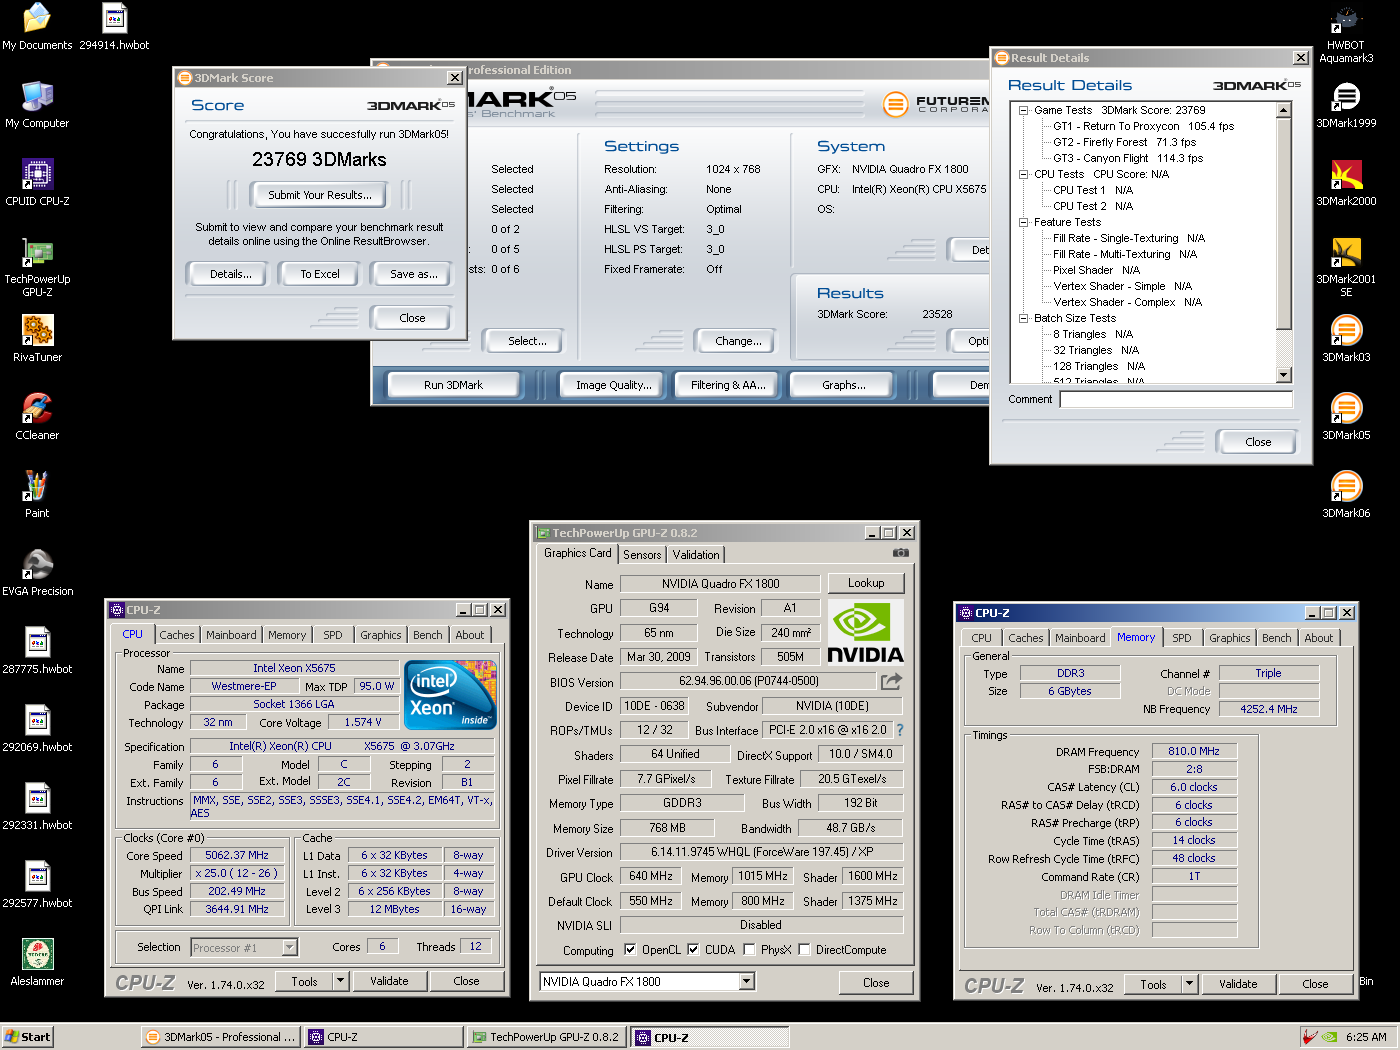1400x1050 pixels.
Task: Switch to the SPD tab in right CPU-Z
Action: pyautogui.click(x=1182, y=638)
